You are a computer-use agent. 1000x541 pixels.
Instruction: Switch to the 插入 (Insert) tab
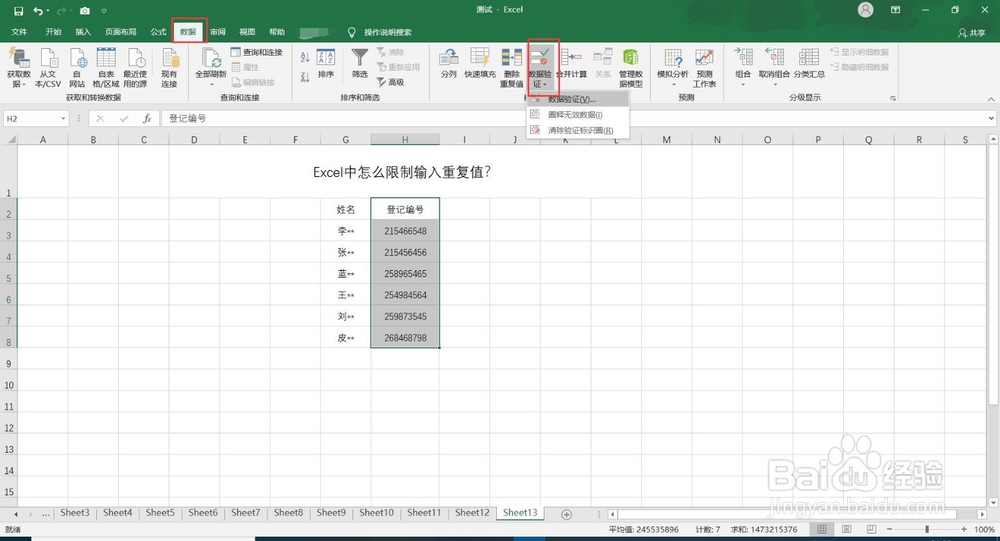click(83, 32)
